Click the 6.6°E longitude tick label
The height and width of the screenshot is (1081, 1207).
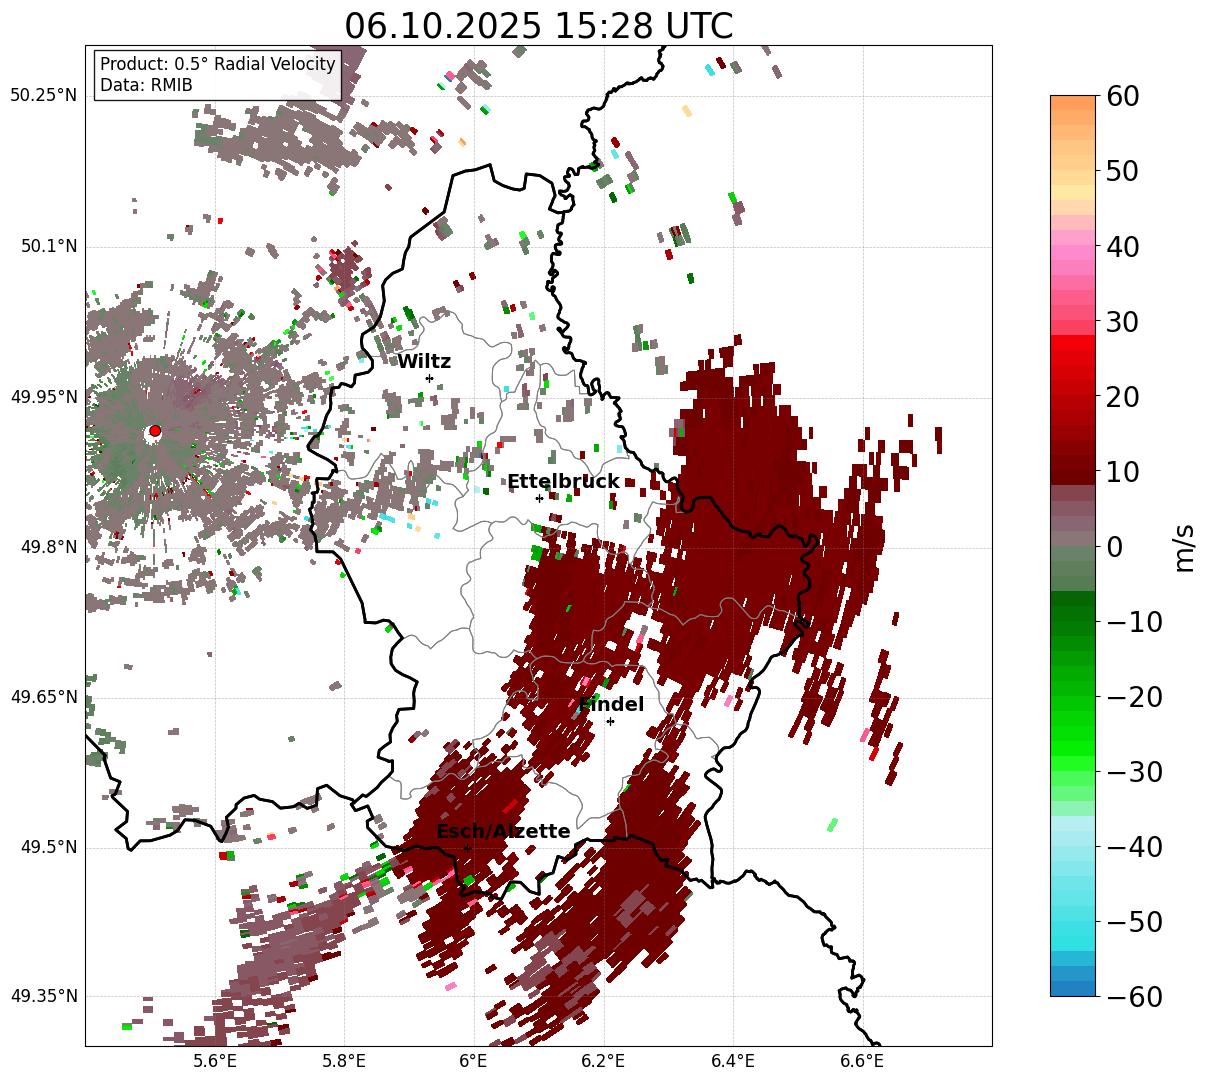coord(862,1062)
